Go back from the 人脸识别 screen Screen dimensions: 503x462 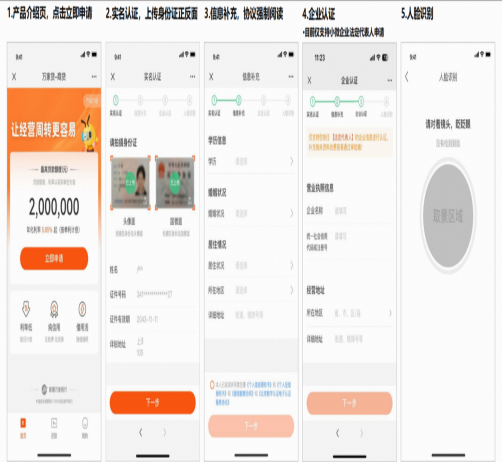tap(407, 77)
